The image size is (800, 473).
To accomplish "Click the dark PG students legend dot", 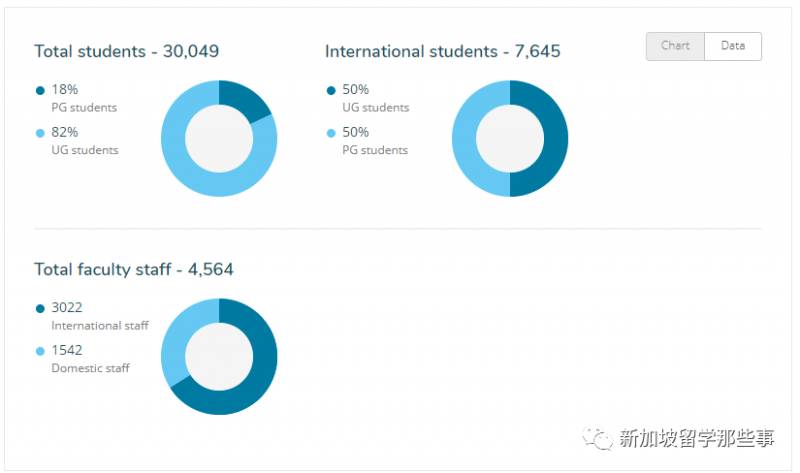I will [x=40, y=90].
